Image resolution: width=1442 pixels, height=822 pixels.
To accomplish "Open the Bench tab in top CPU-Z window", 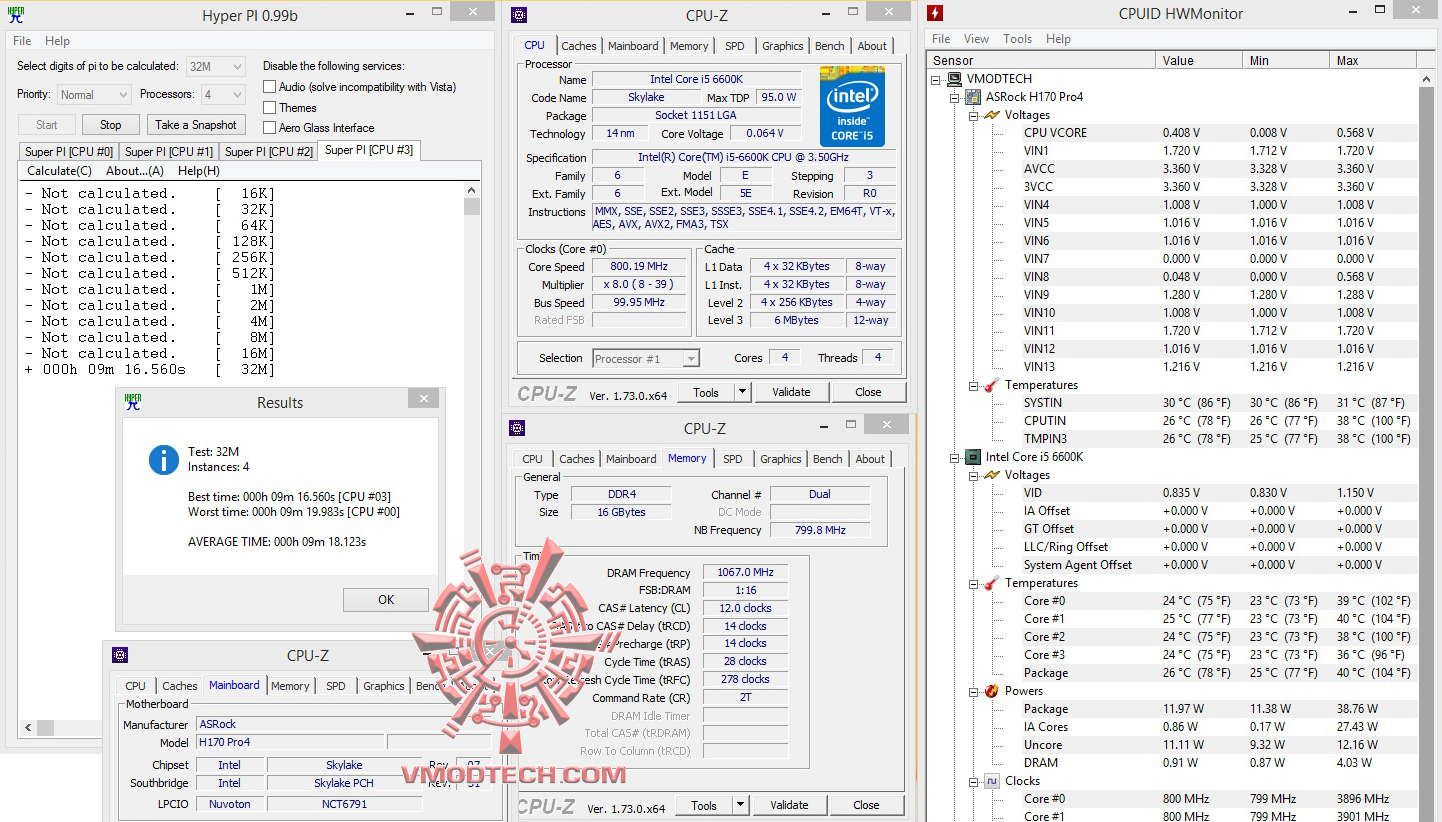I will (830, 46).
